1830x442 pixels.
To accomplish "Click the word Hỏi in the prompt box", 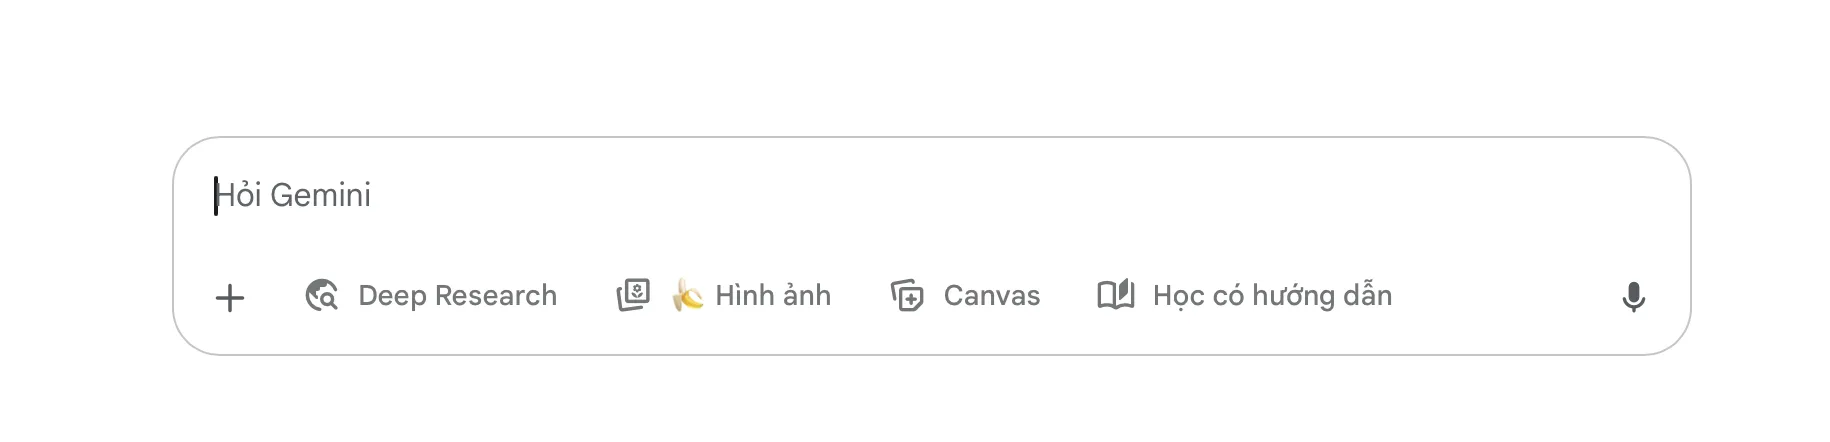I will [239, 195].
